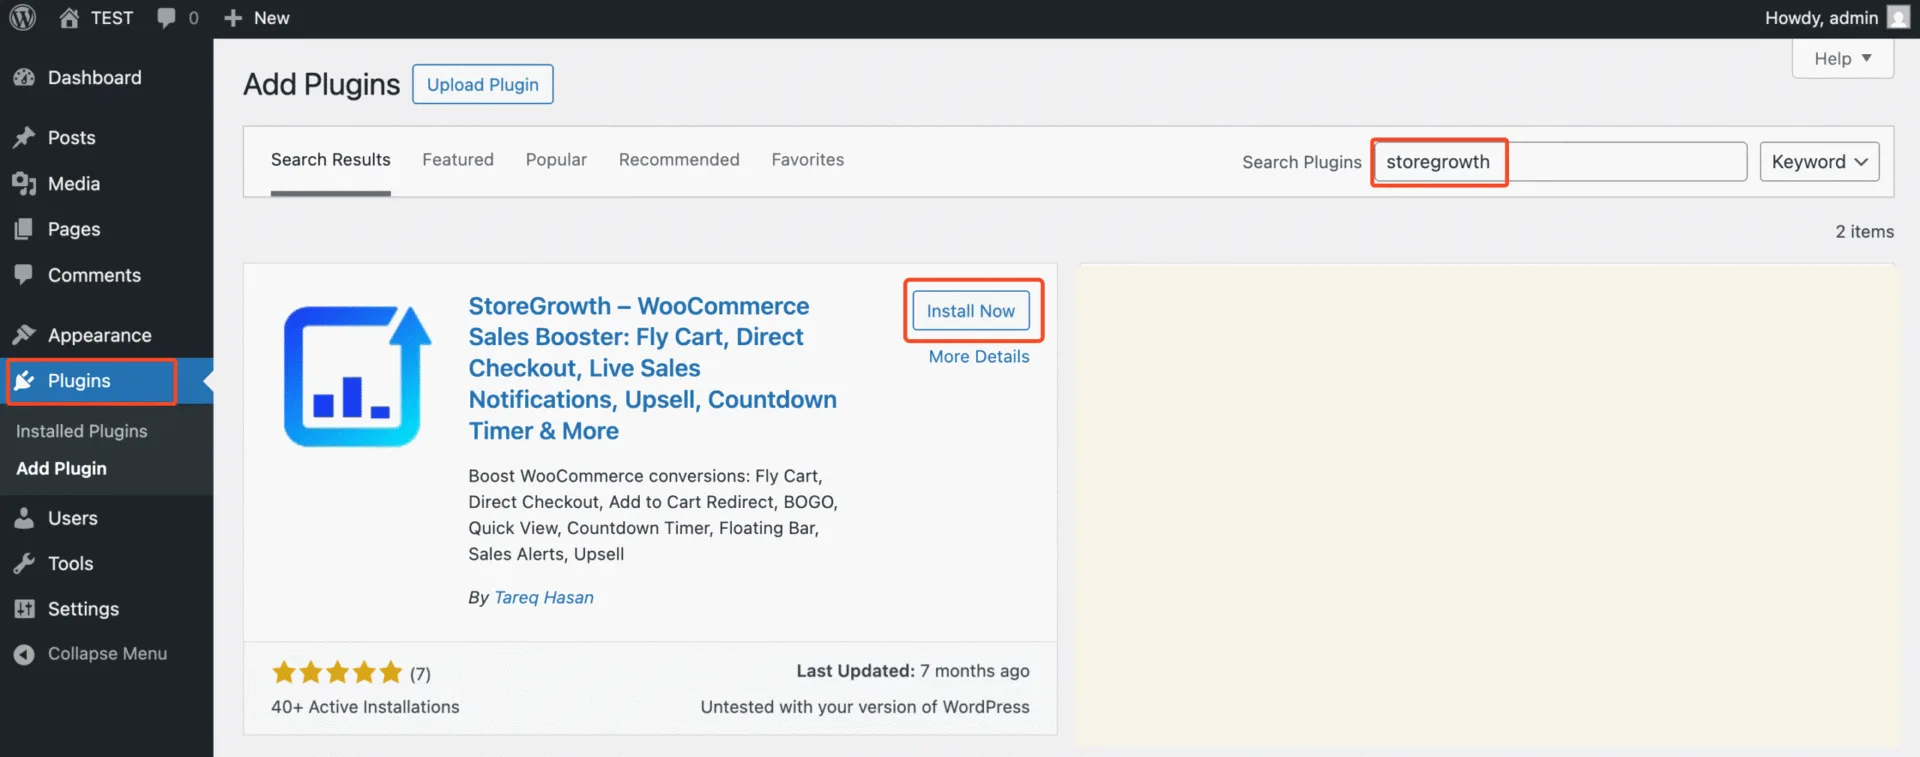The height and width of the screenshot is (757, 1920).
Task: Open the Keyword search type dropdown
Action: tap(1819, 162)
